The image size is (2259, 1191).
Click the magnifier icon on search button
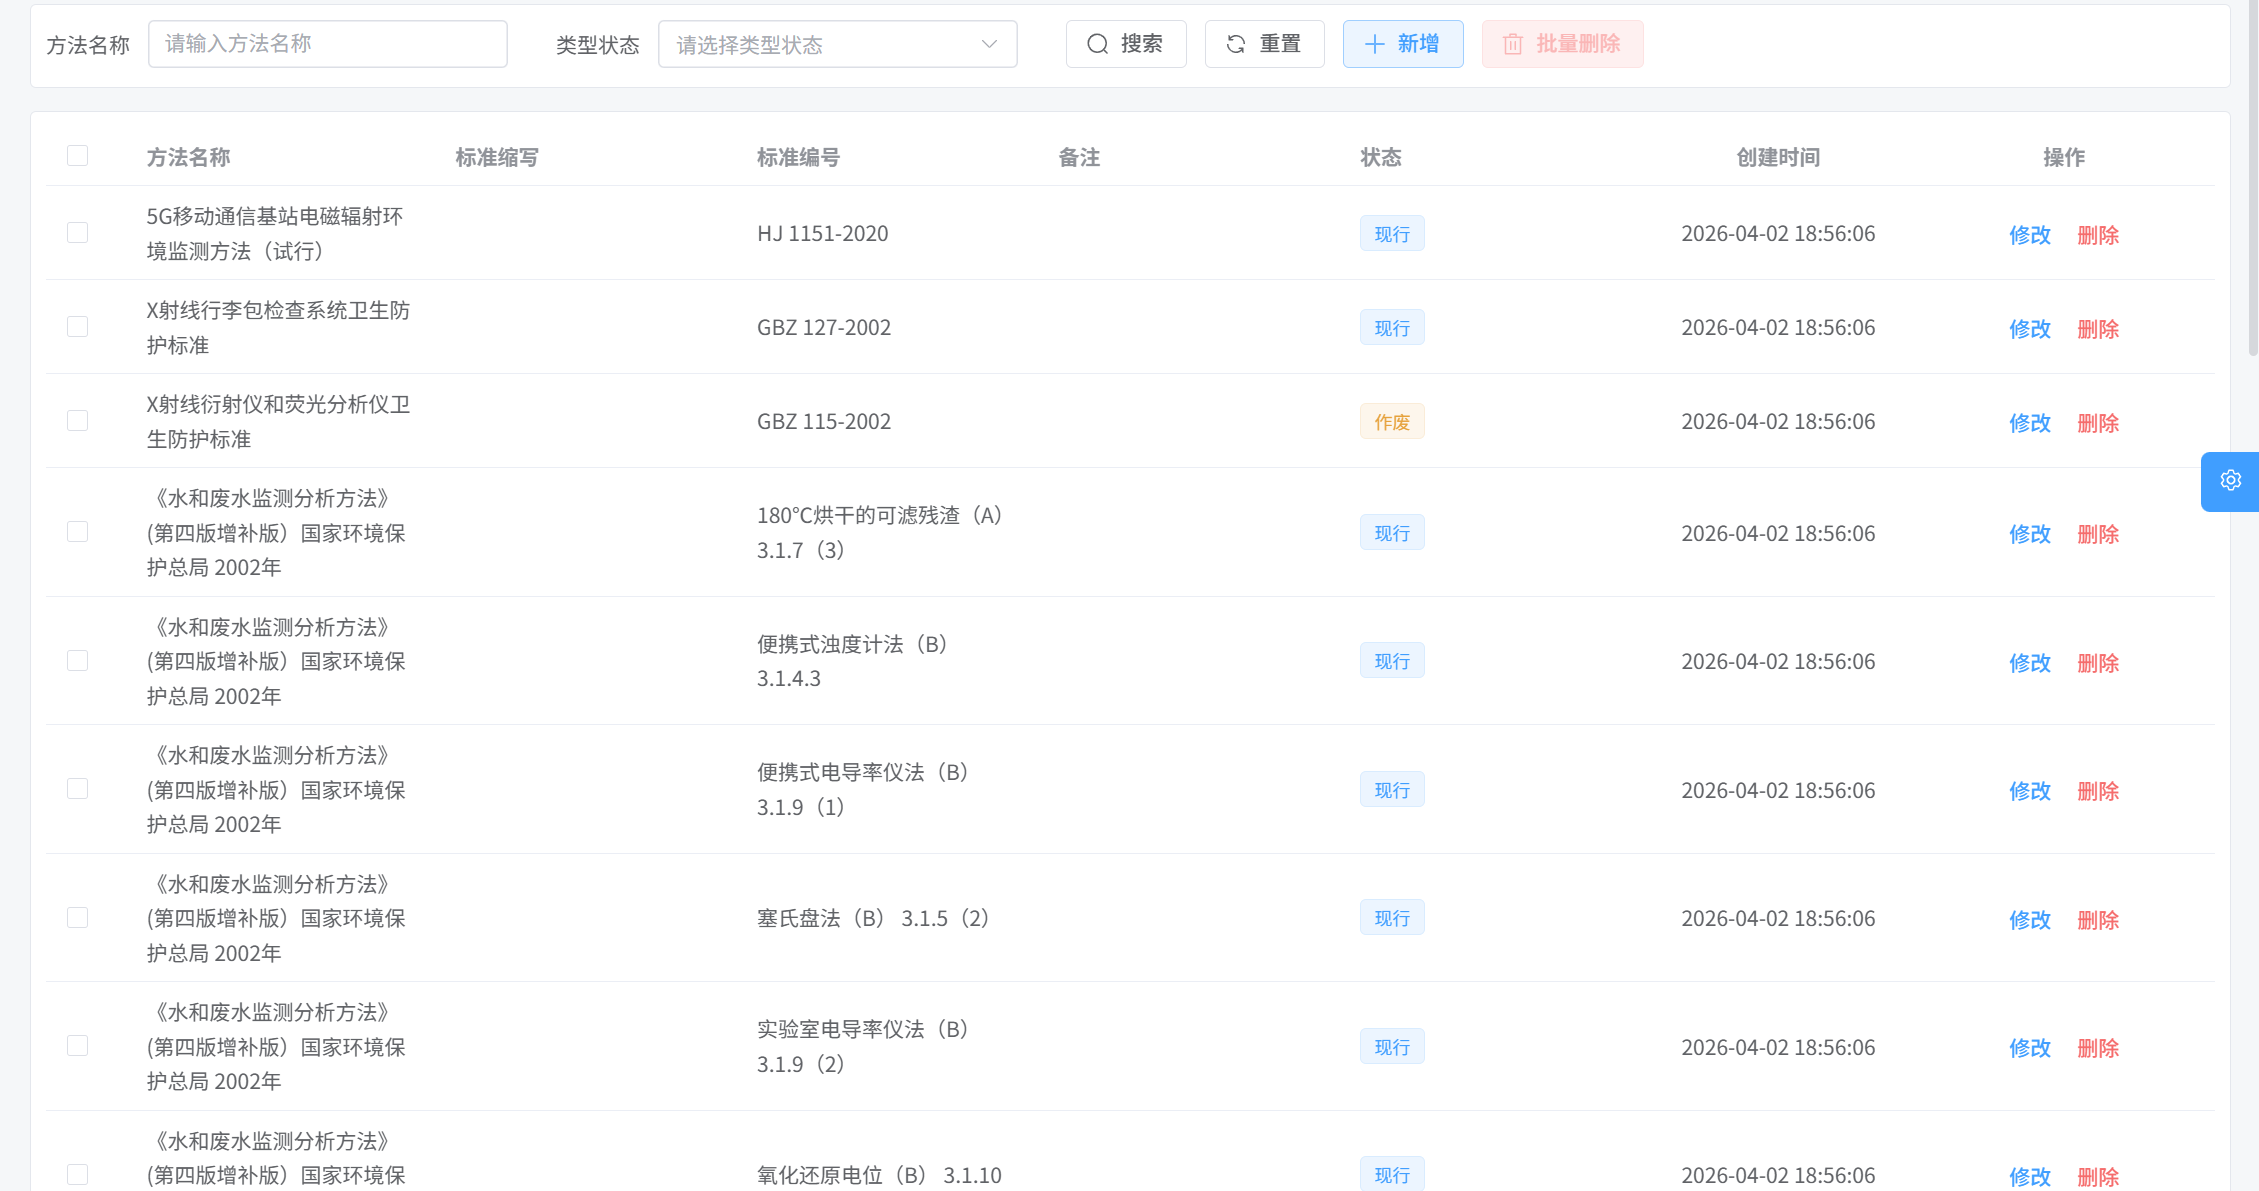[1098, 44]
